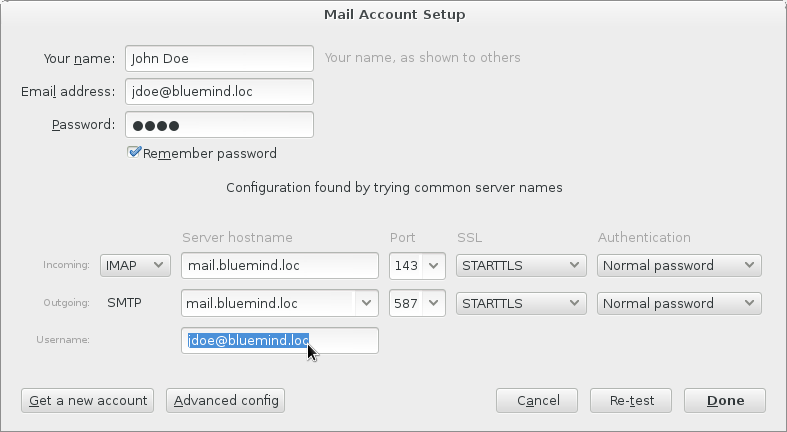Expand the outgoing port 587 dropdown arrow
787x432 pixels.
click(434, 303)
